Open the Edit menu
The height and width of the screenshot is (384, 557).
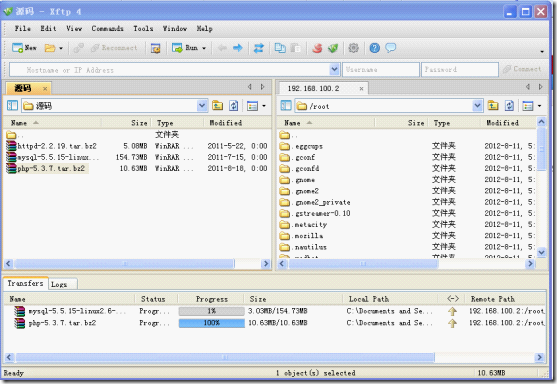(x=48, y=28)
